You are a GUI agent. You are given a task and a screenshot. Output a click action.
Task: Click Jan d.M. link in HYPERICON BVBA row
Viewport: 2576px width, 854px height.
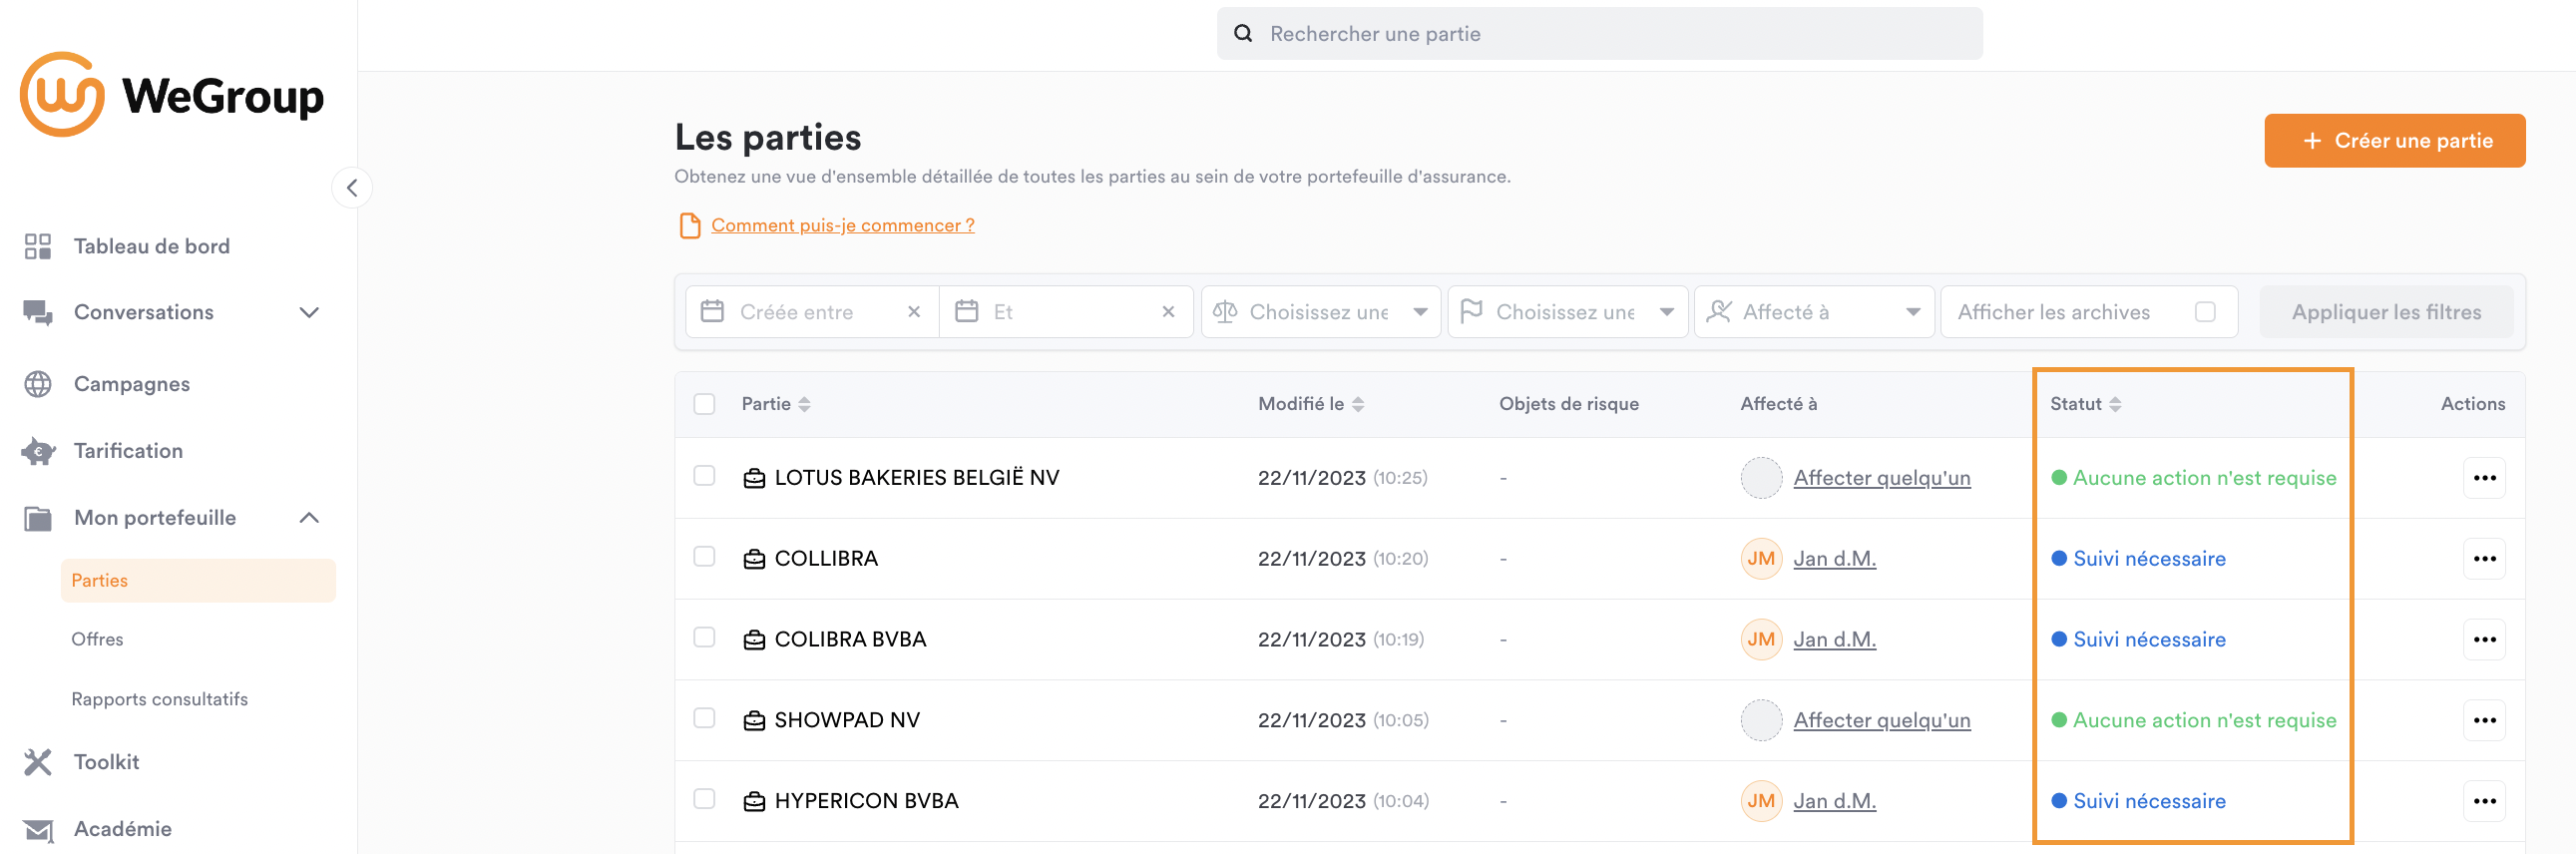pyautogui.click(x=1834, y=801)
